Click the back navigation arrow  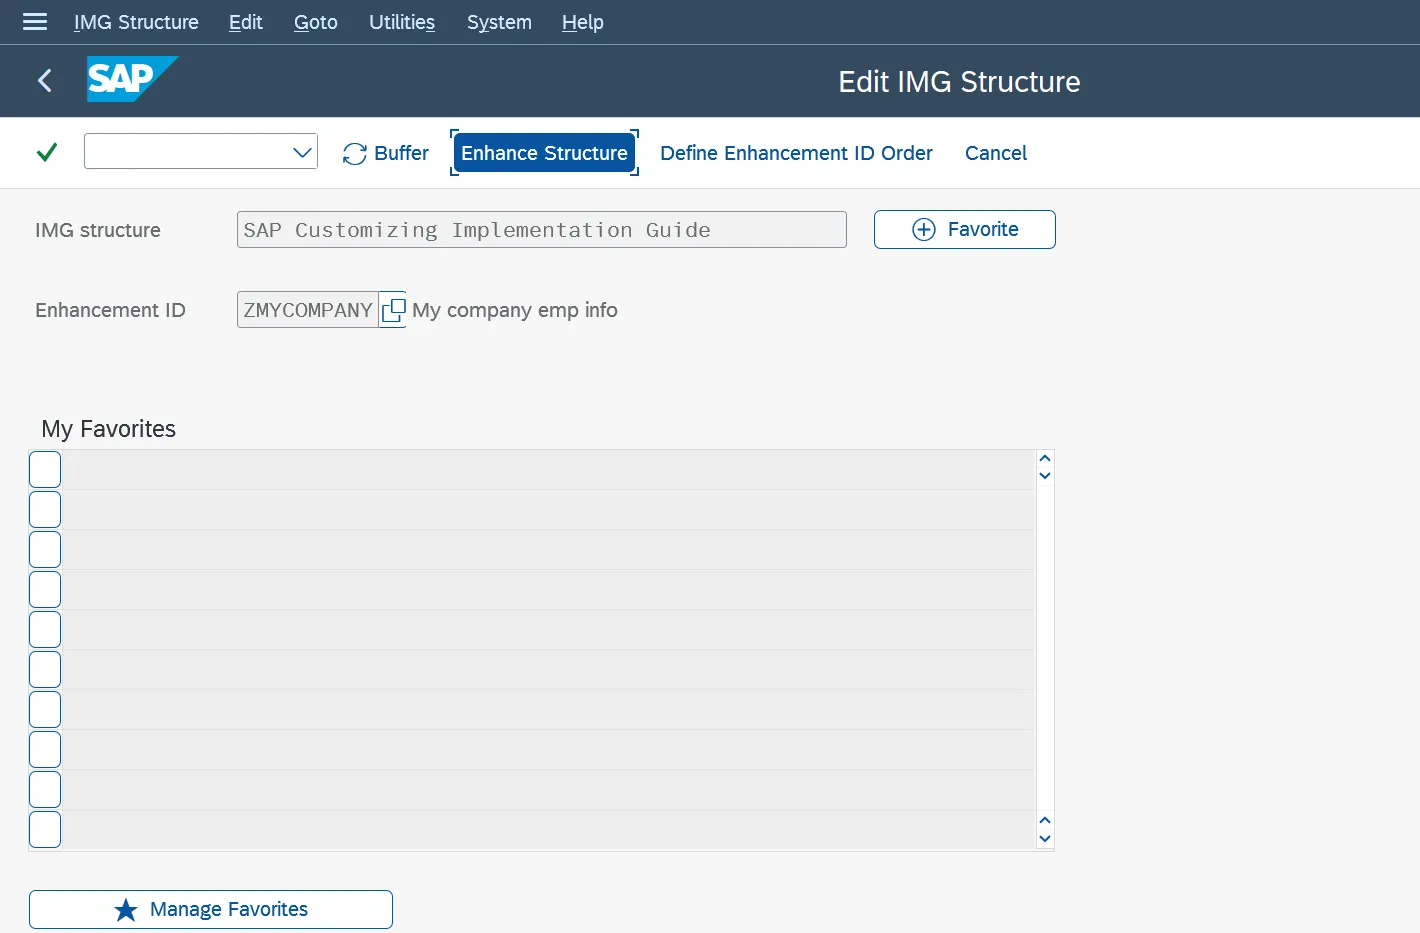point(44,81)
